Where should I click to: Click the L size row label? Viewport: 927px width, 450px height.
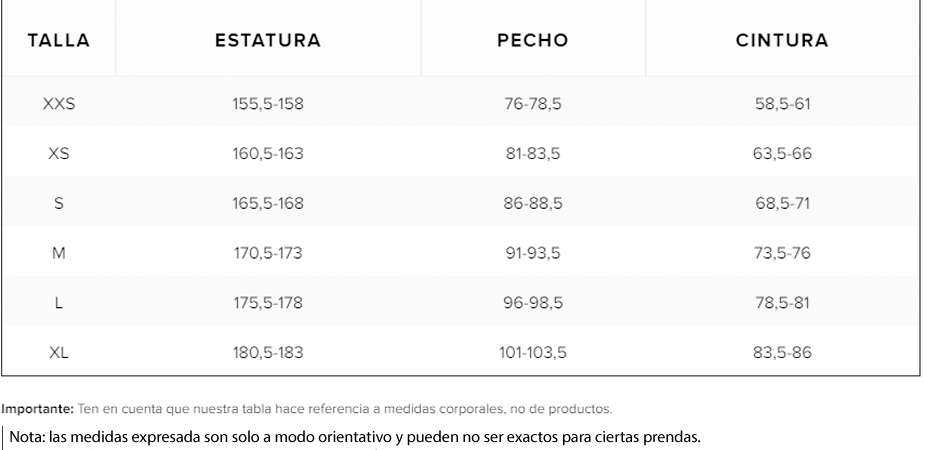59,303
